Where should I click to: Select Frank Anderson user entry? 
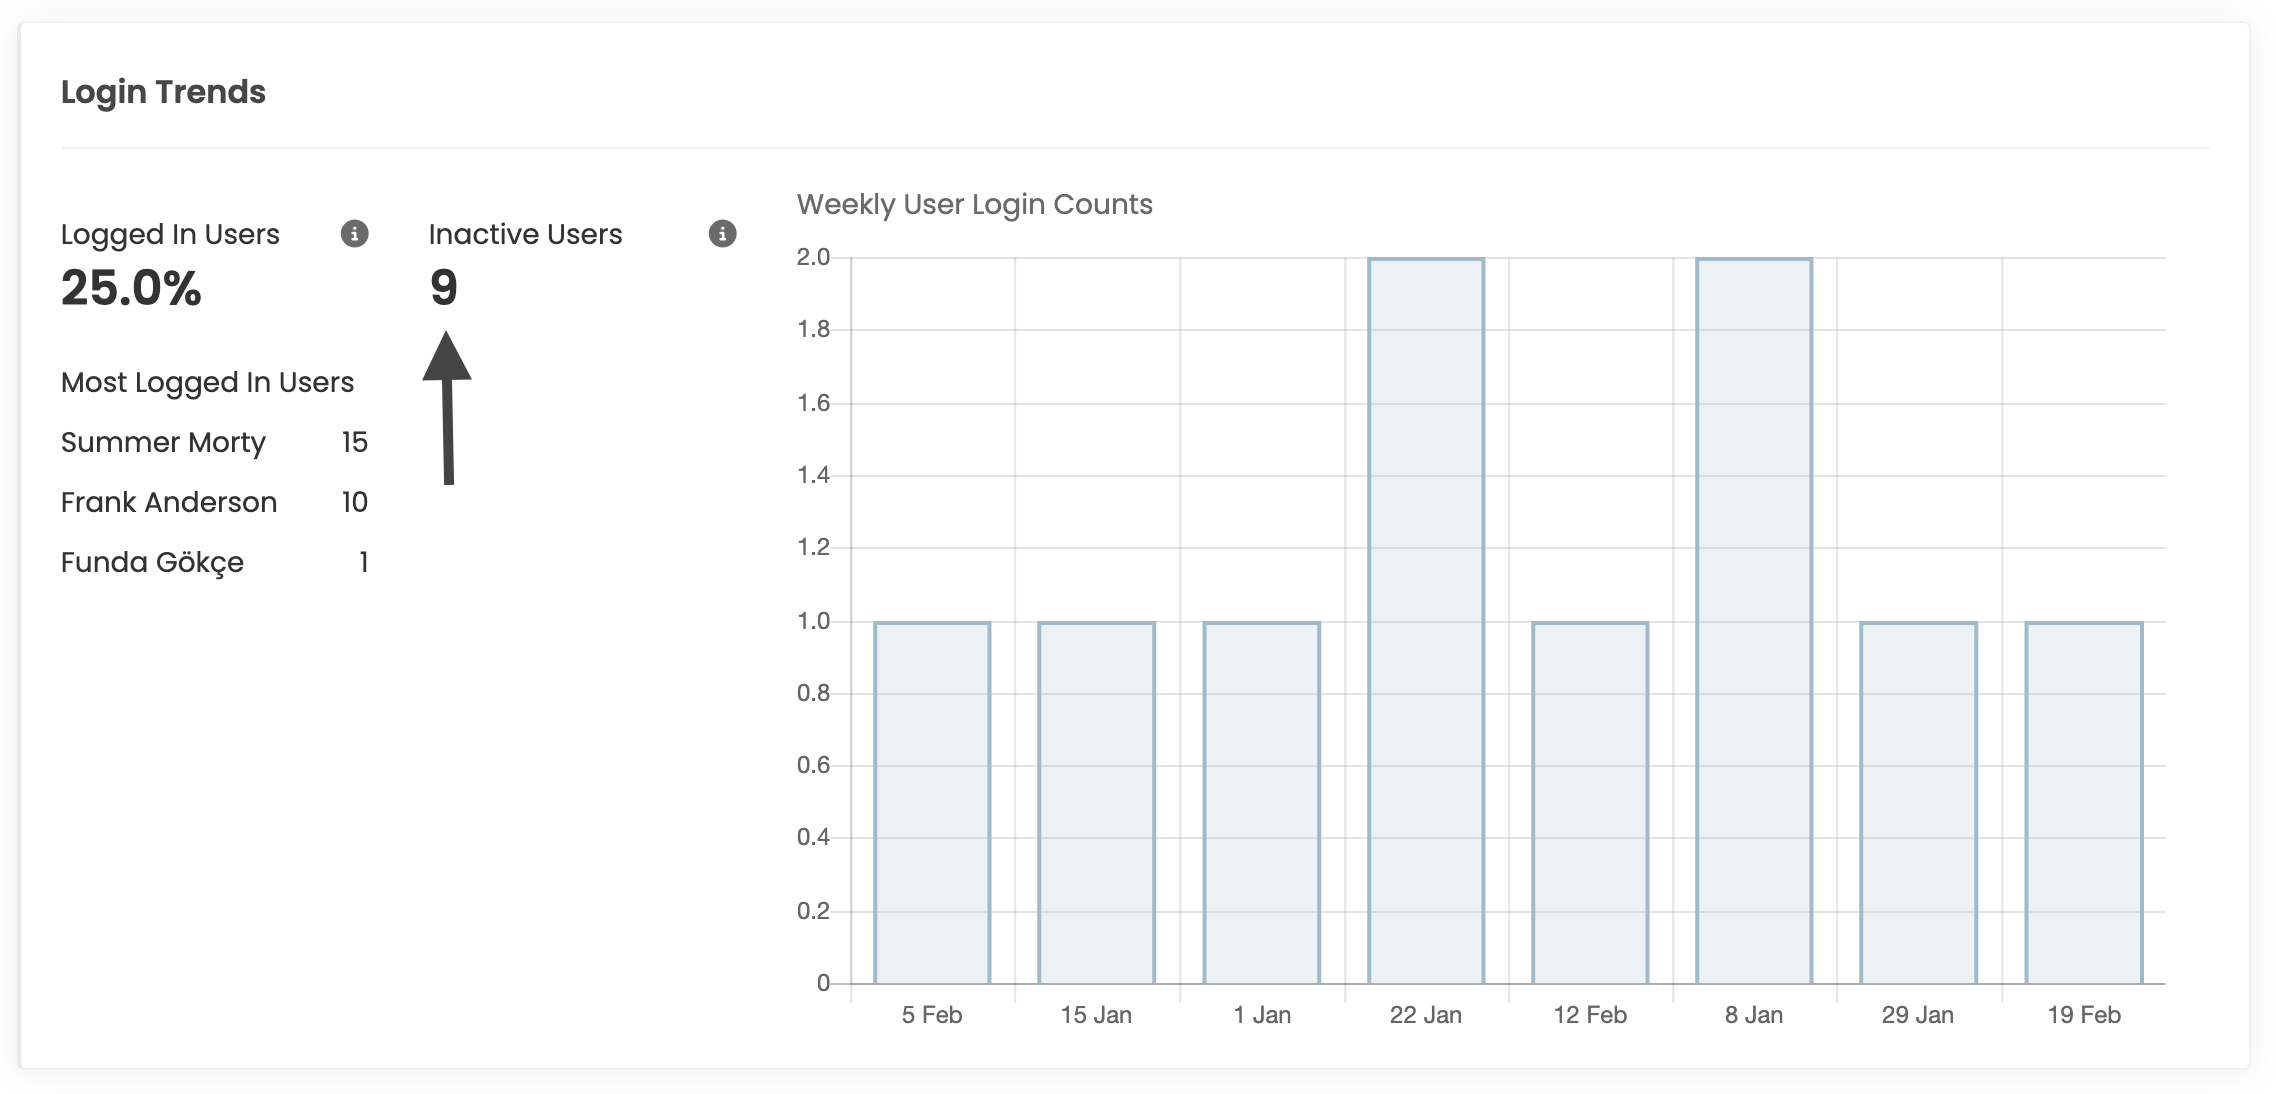click(169, 502)
